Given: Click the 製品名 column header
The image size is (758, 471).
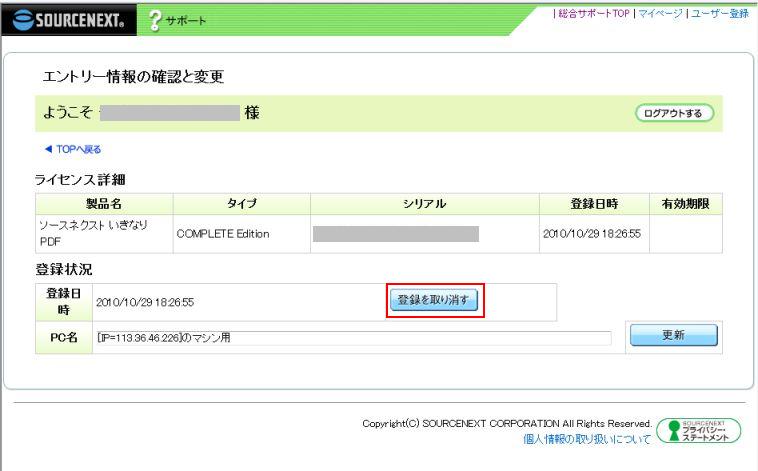Looking at the screenshot, I should click(104, 204).
